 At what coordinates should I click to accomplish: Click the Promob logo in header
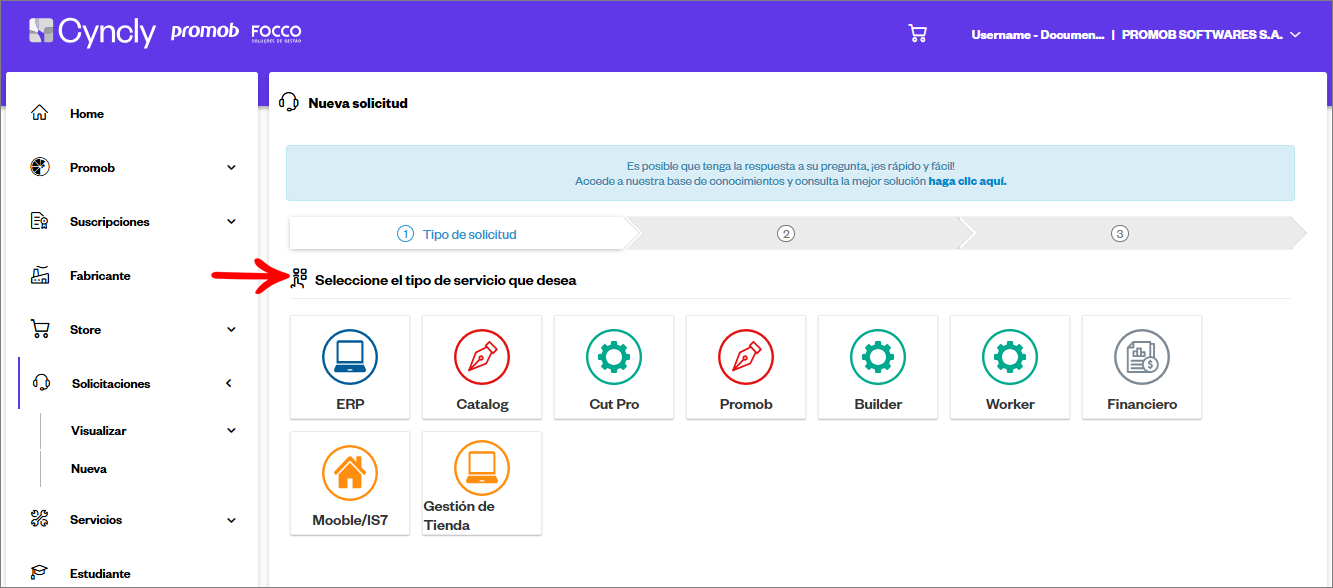pyautogui.click(x=204, y=32)
